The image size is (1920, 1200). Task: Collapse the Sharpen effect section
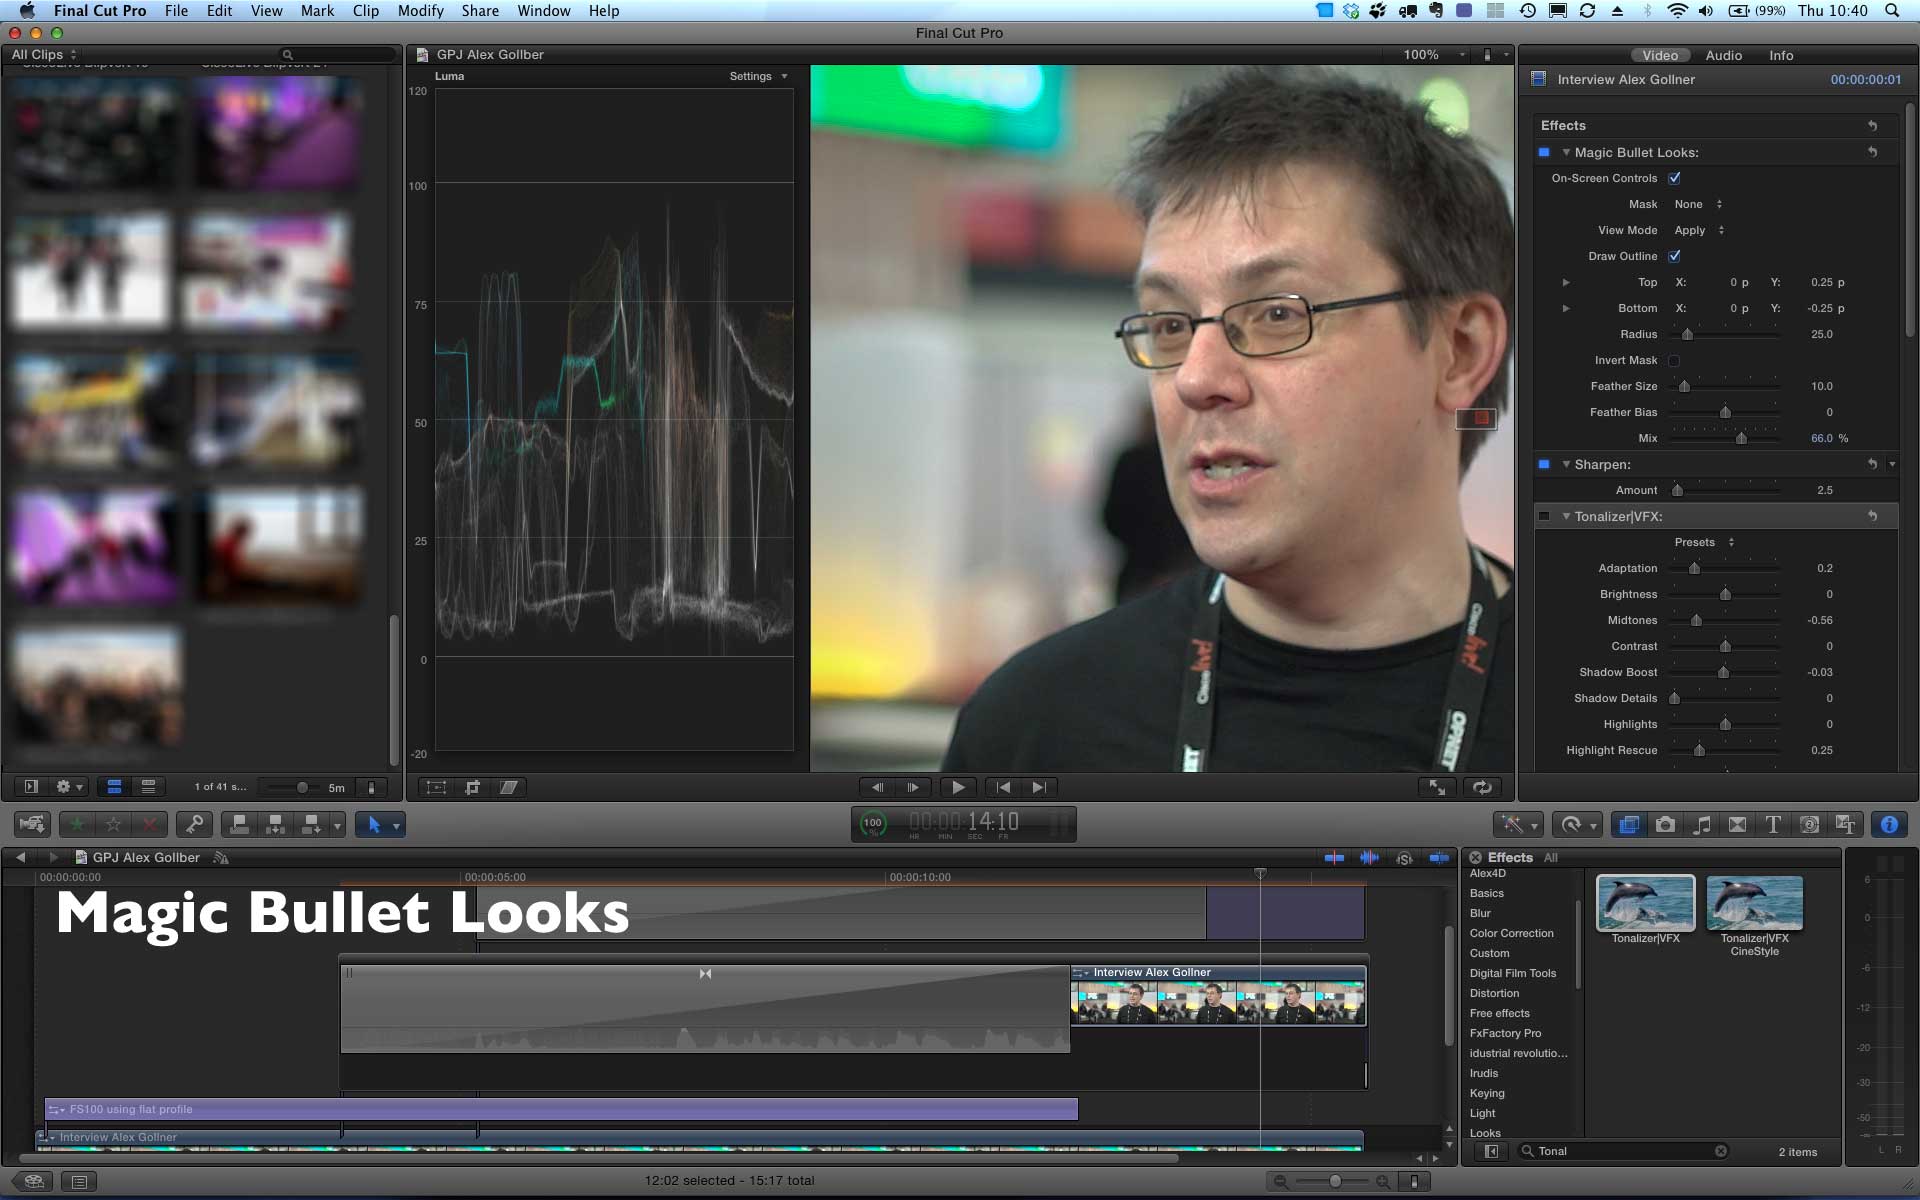click(x=1566, y=465)
